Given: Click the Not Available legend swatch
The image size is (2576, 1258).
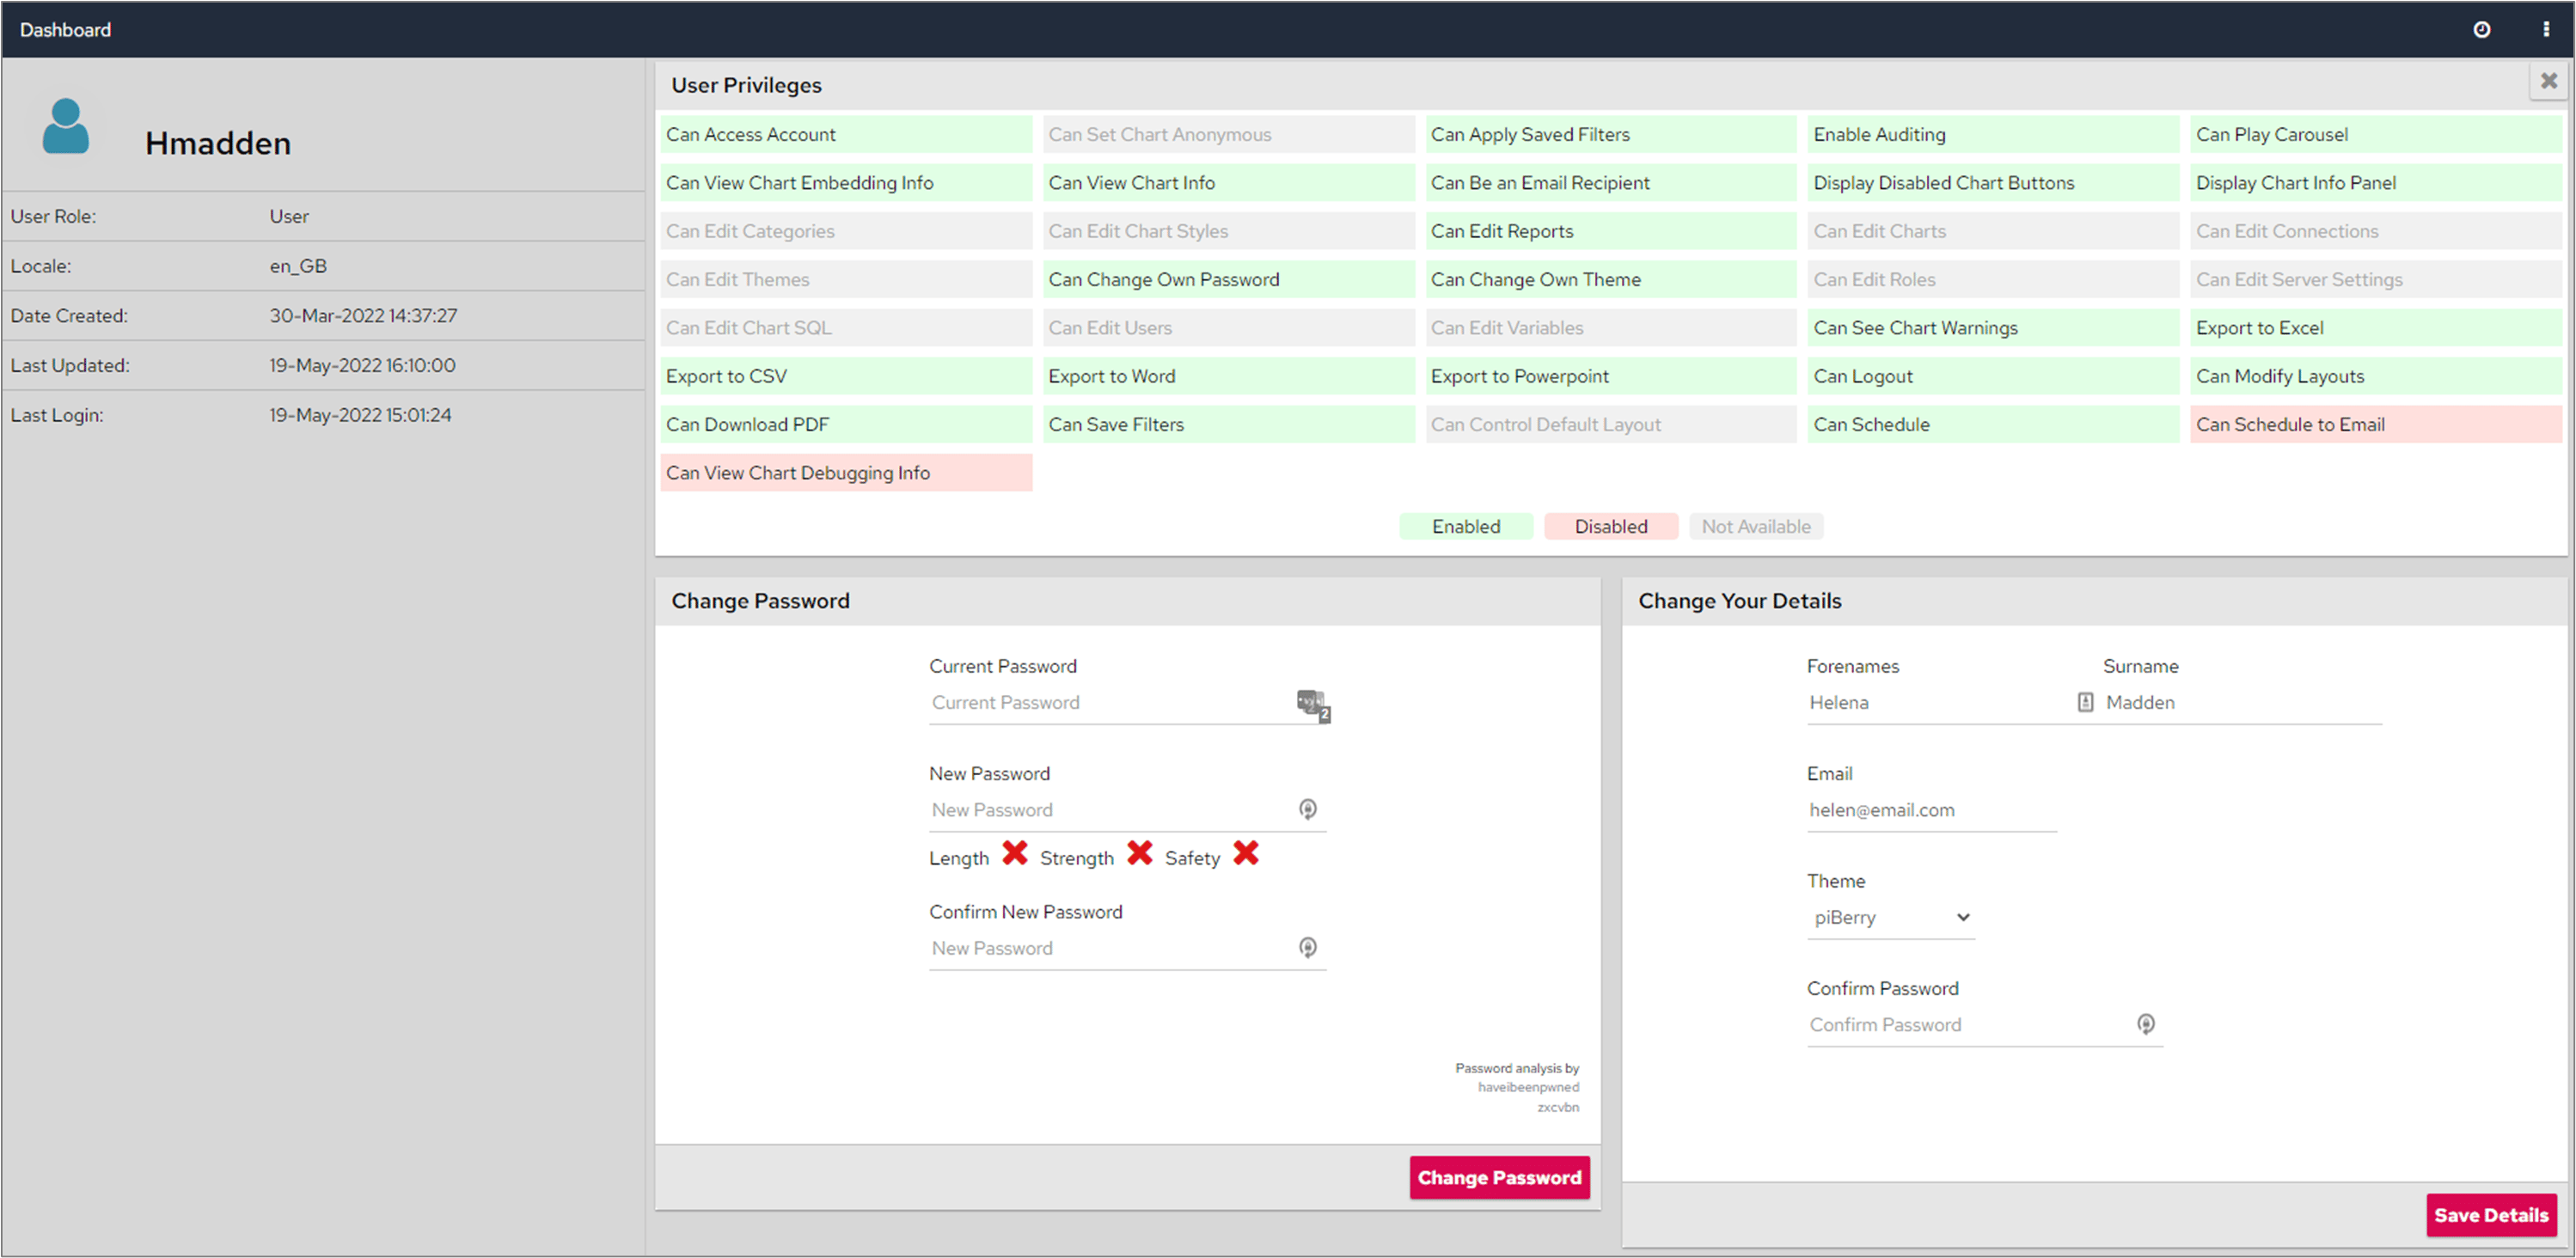Looking at the screenshot, I should pyautogui.click(x=1756, y=526).
